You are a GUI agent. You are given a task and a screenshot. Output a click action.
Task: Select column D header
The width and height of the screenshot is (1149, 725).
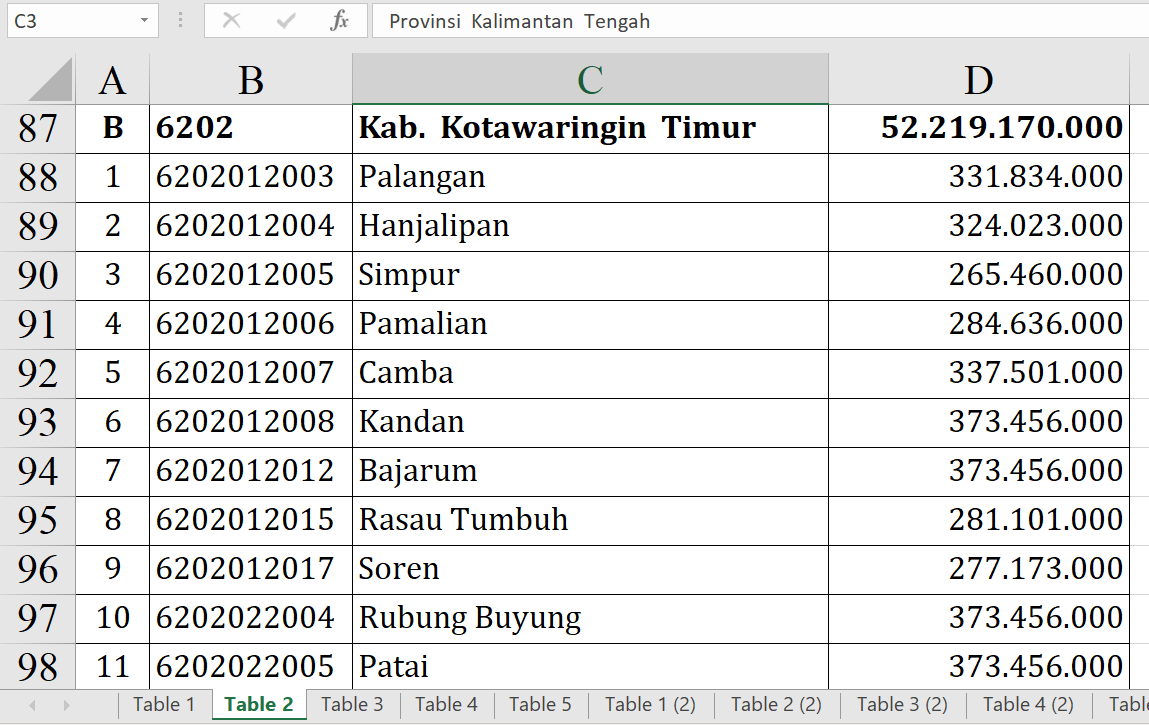point(978,80)
